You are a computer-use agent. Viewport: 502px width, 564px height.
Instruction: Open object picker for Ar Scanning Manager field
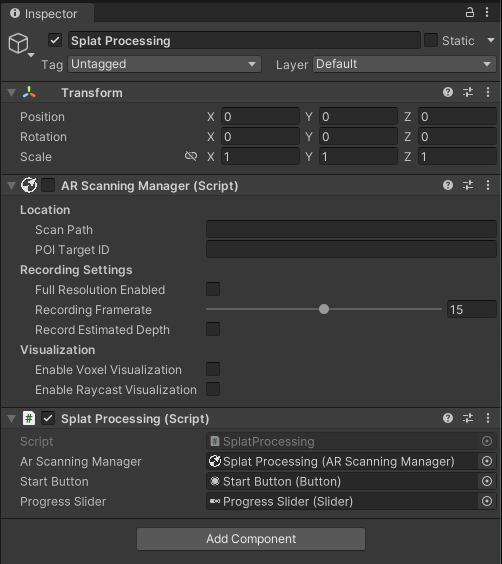click(x=487, y=461)
